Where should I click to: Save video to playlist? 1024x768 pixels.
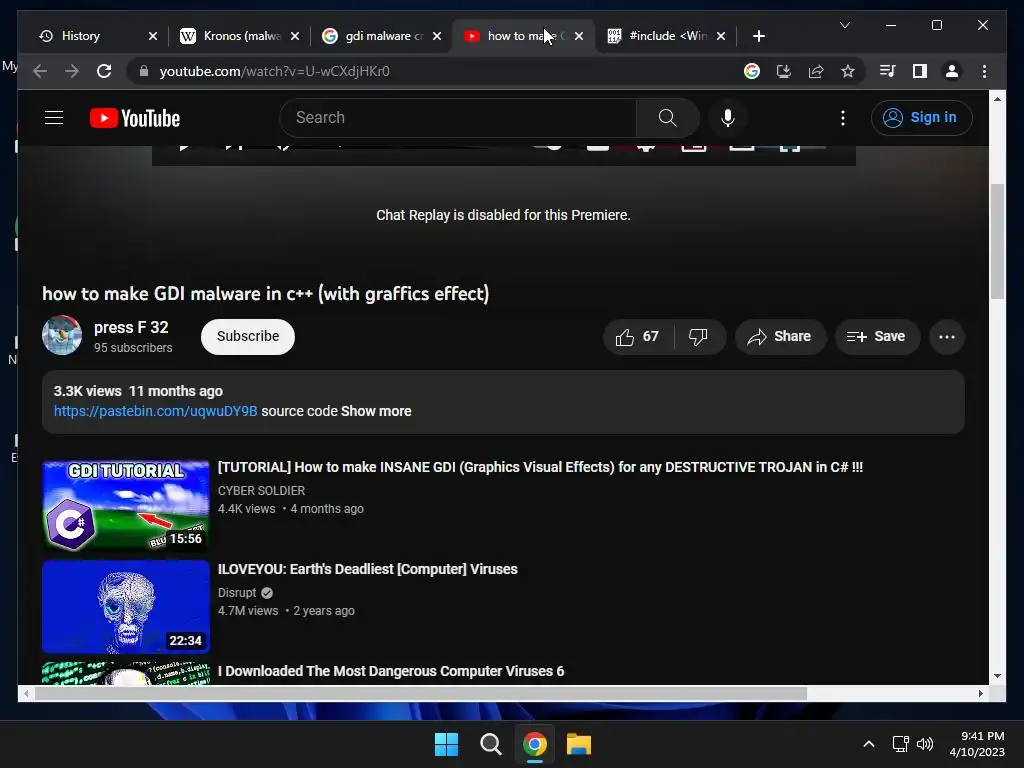click(876, 336)
